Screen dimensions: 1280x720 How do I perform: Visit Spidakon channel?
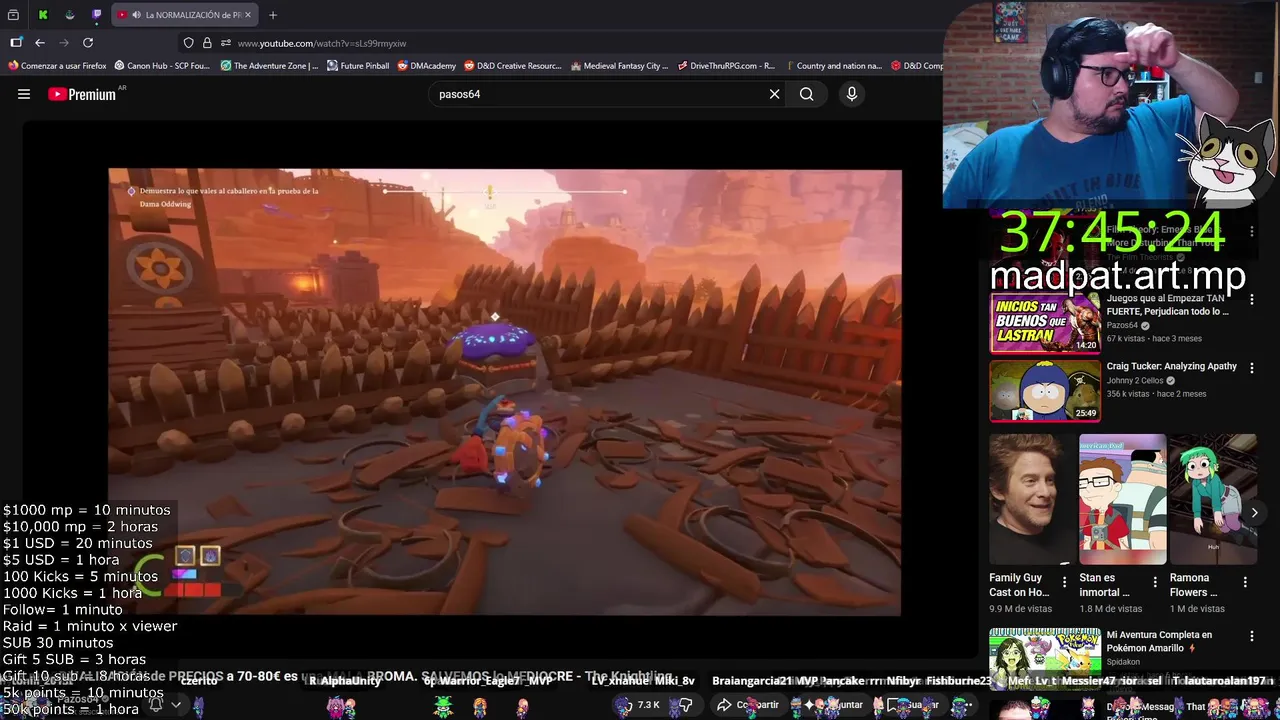tap(1122, 662)
